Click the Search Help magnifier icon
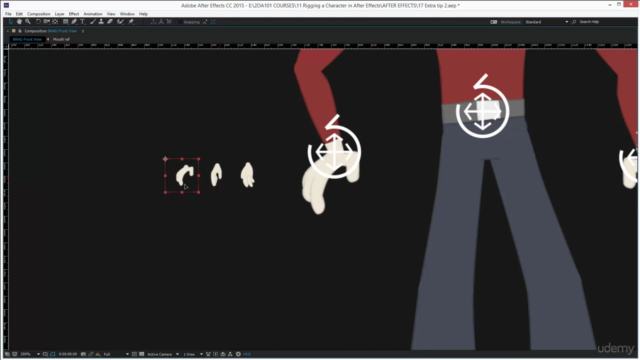 [x=574, y=22]
